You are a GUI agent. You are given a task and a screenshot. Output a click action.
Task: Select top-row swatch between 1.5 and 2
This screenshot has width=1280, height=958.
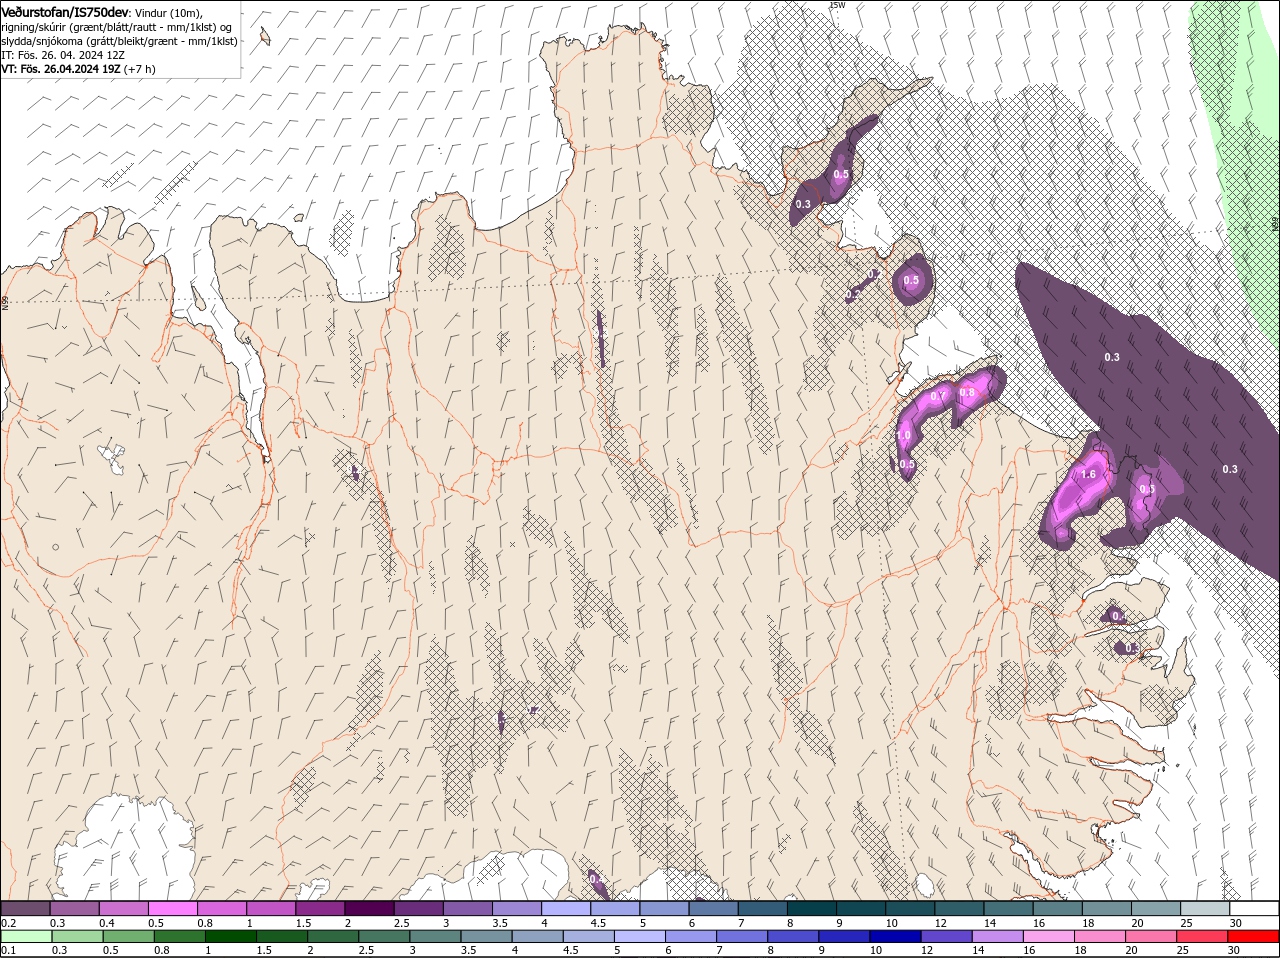point(320,908)
